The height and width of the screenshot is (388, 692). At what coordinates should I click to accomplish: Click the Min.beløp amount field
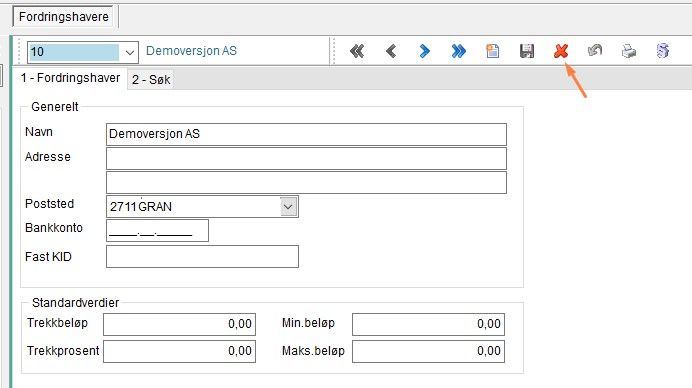[x=428, y=324]
